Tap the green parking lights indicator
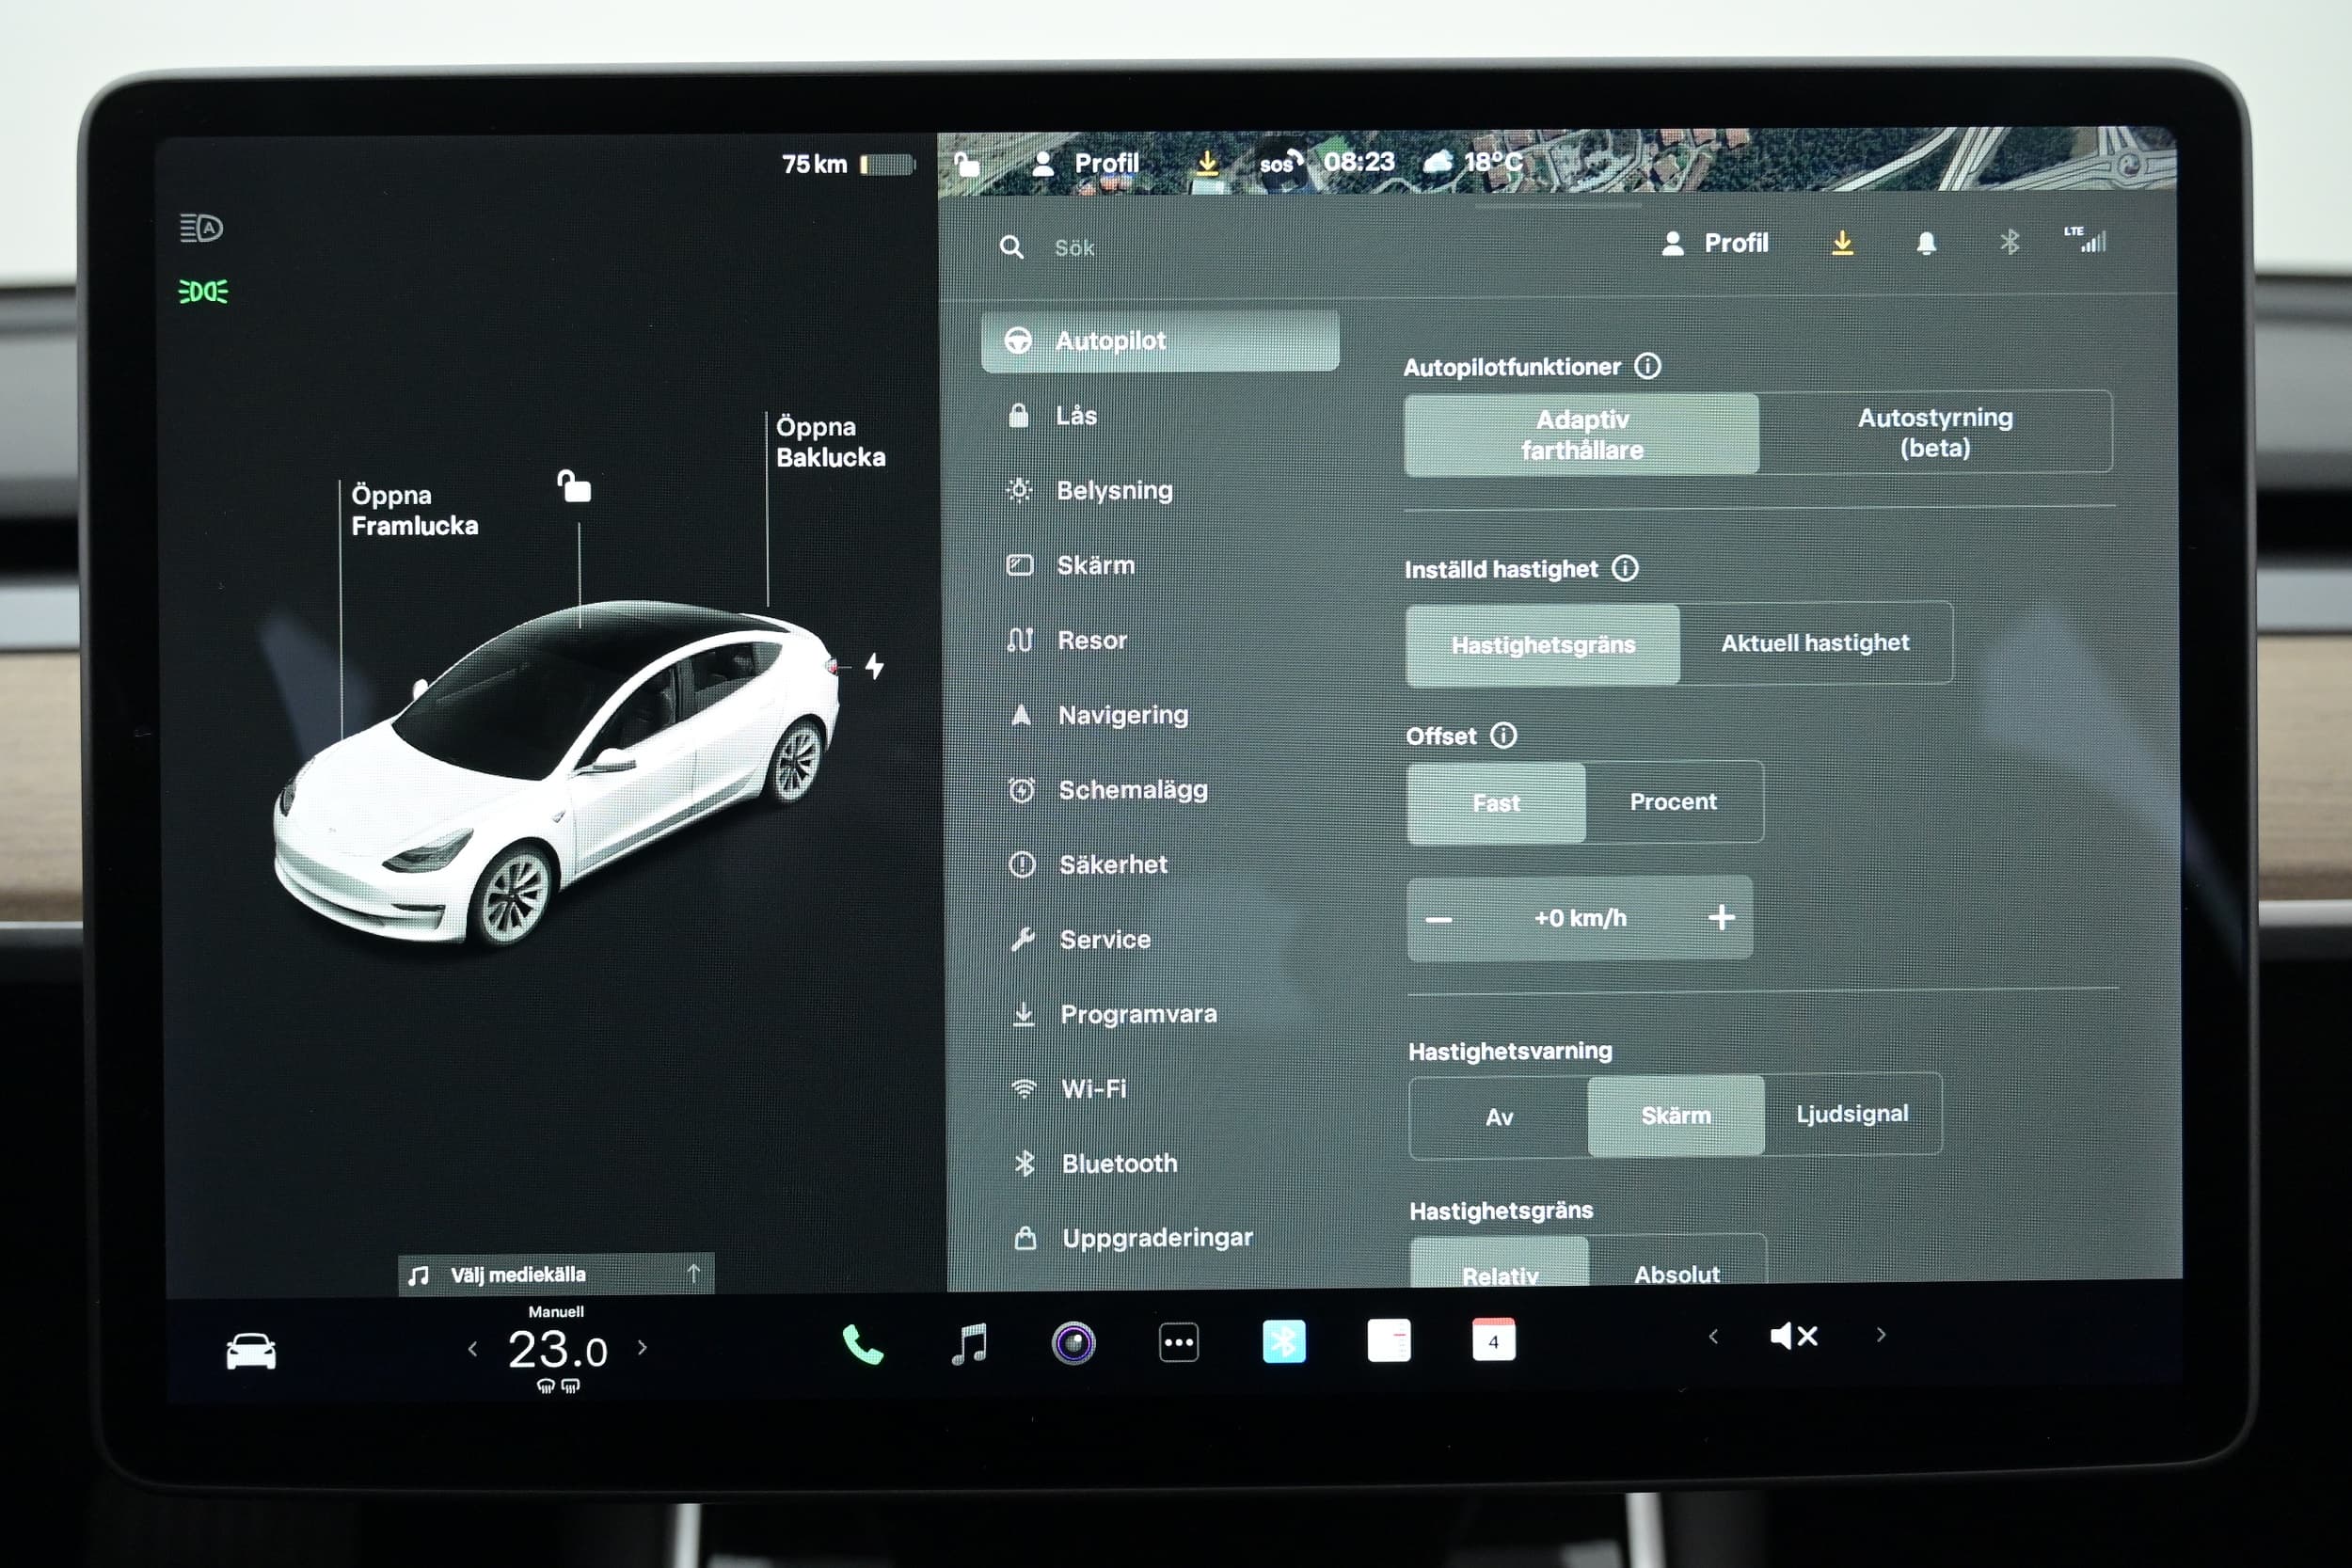This screenshot has height=1568, width=2352. 203,291
